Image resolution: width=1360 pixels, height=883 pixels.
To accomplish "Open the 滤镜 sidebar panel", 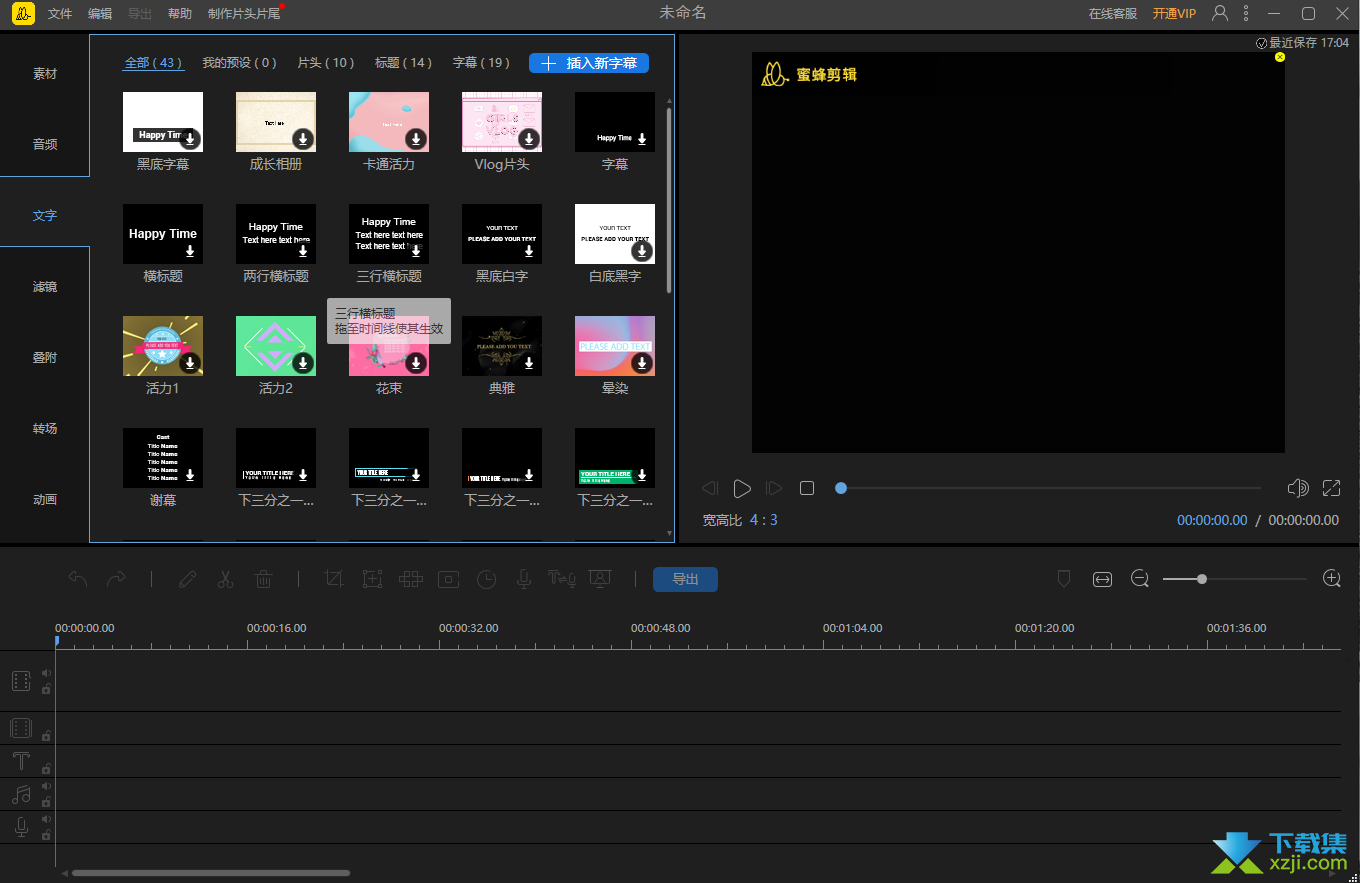I will pyautogui.click(x=45, y=287).
